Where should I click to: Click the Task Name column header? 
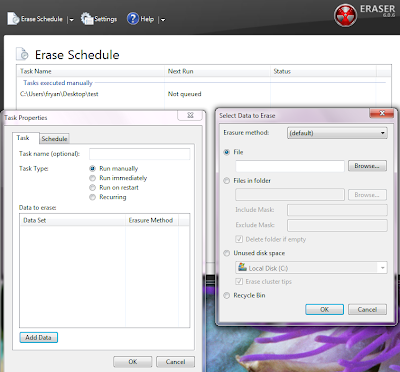coord(91,71)
